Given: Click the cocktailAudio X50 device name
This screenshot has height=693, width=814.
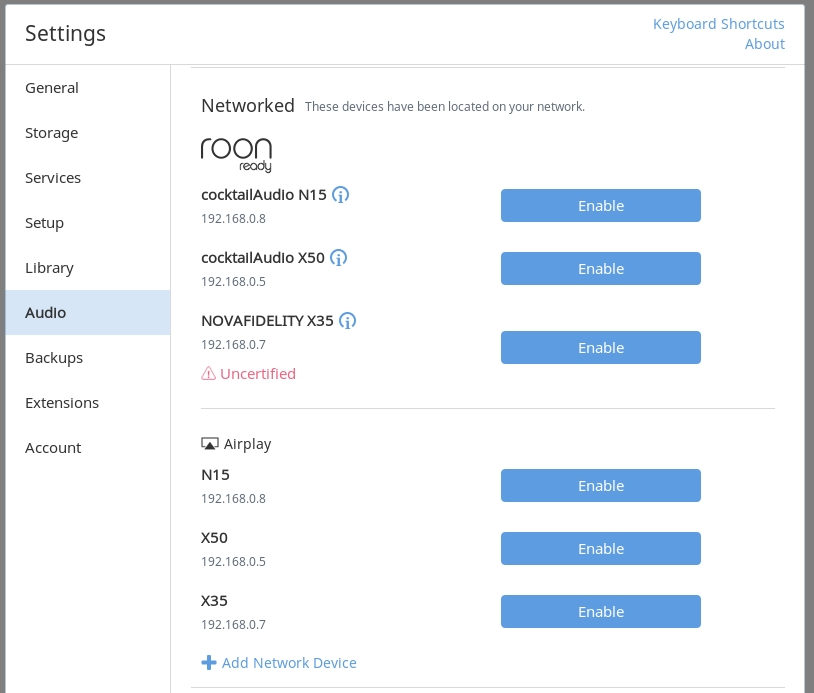Looking at the screenshot, I should click(x=263, y=257).
